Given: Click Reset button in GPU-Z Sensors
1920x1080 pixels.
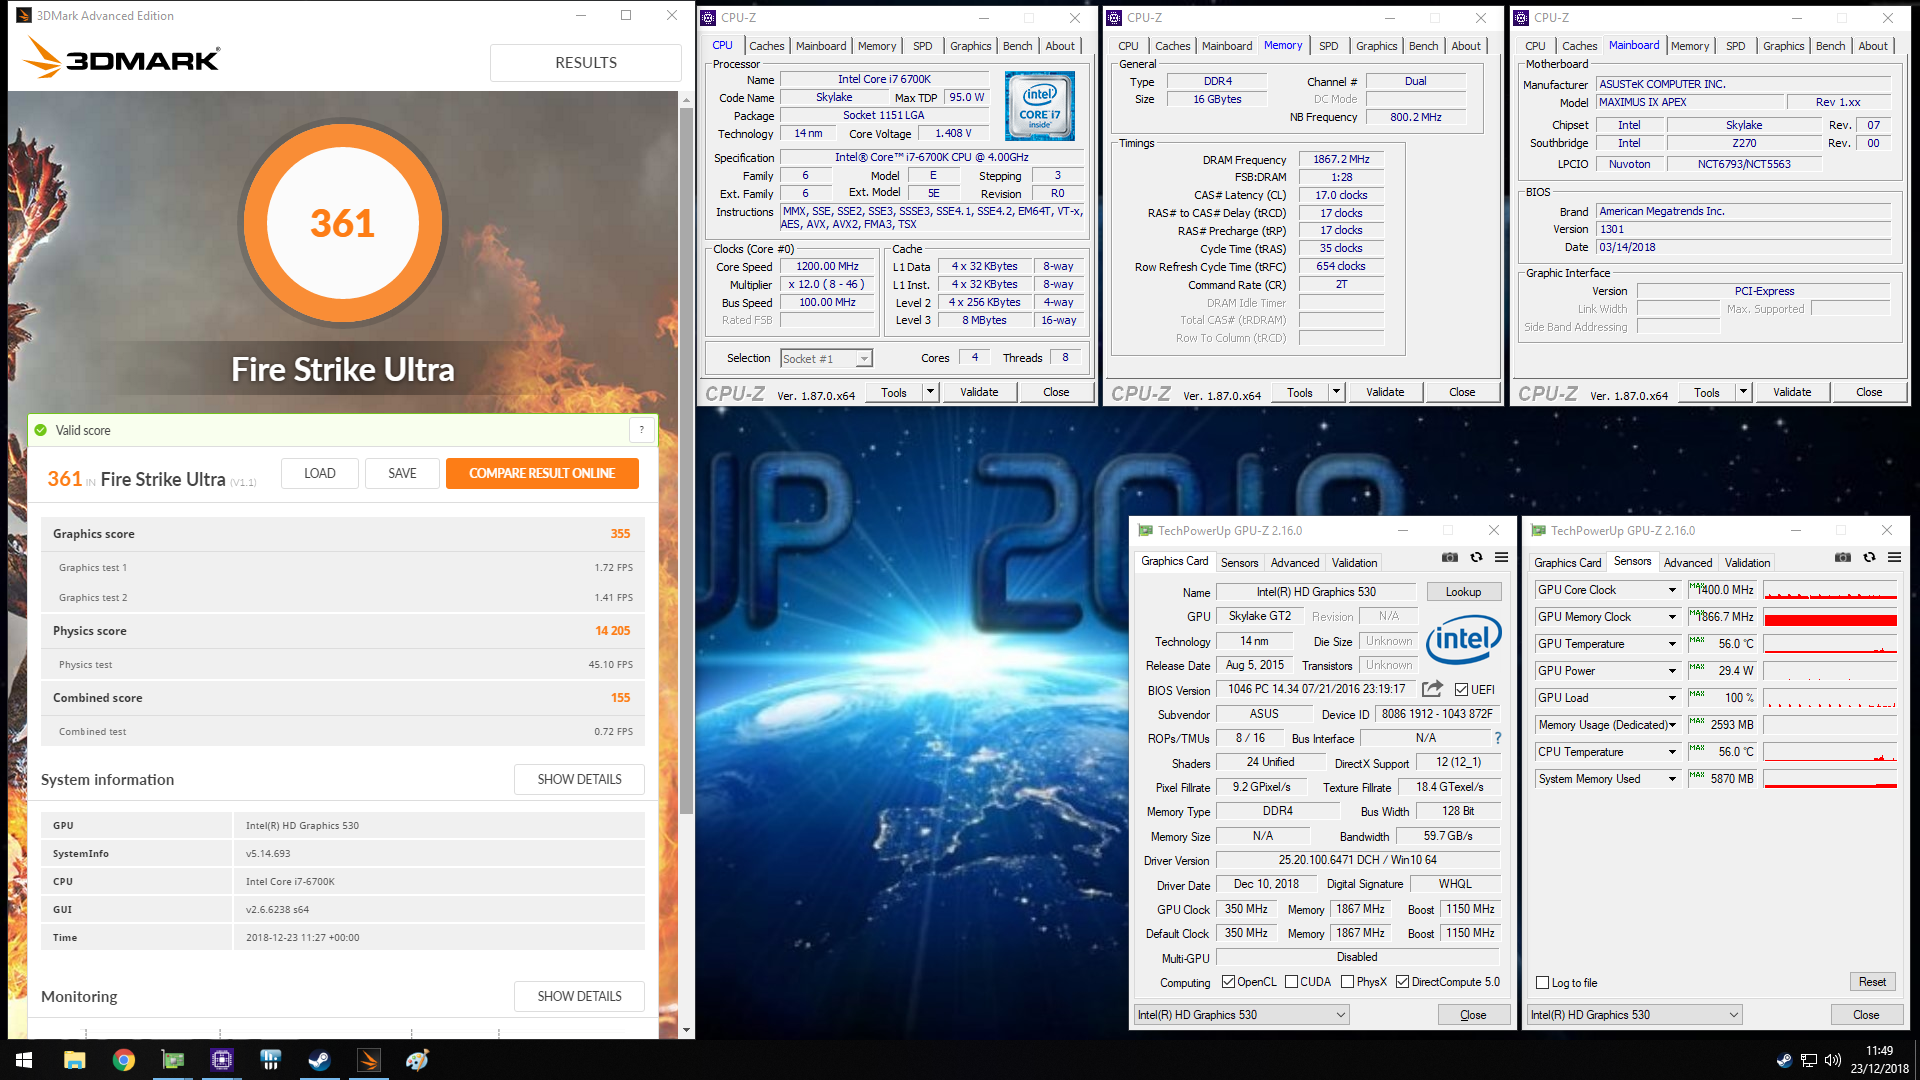Looking at the screenshot, I should (x=1872, y=982).
